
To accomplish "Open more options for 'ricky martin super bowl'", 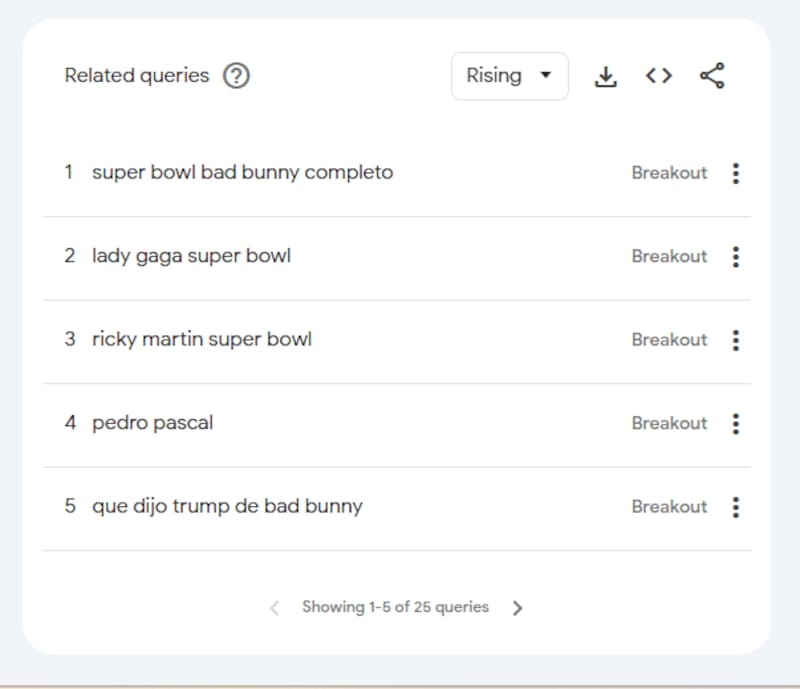I will [736, 340].
